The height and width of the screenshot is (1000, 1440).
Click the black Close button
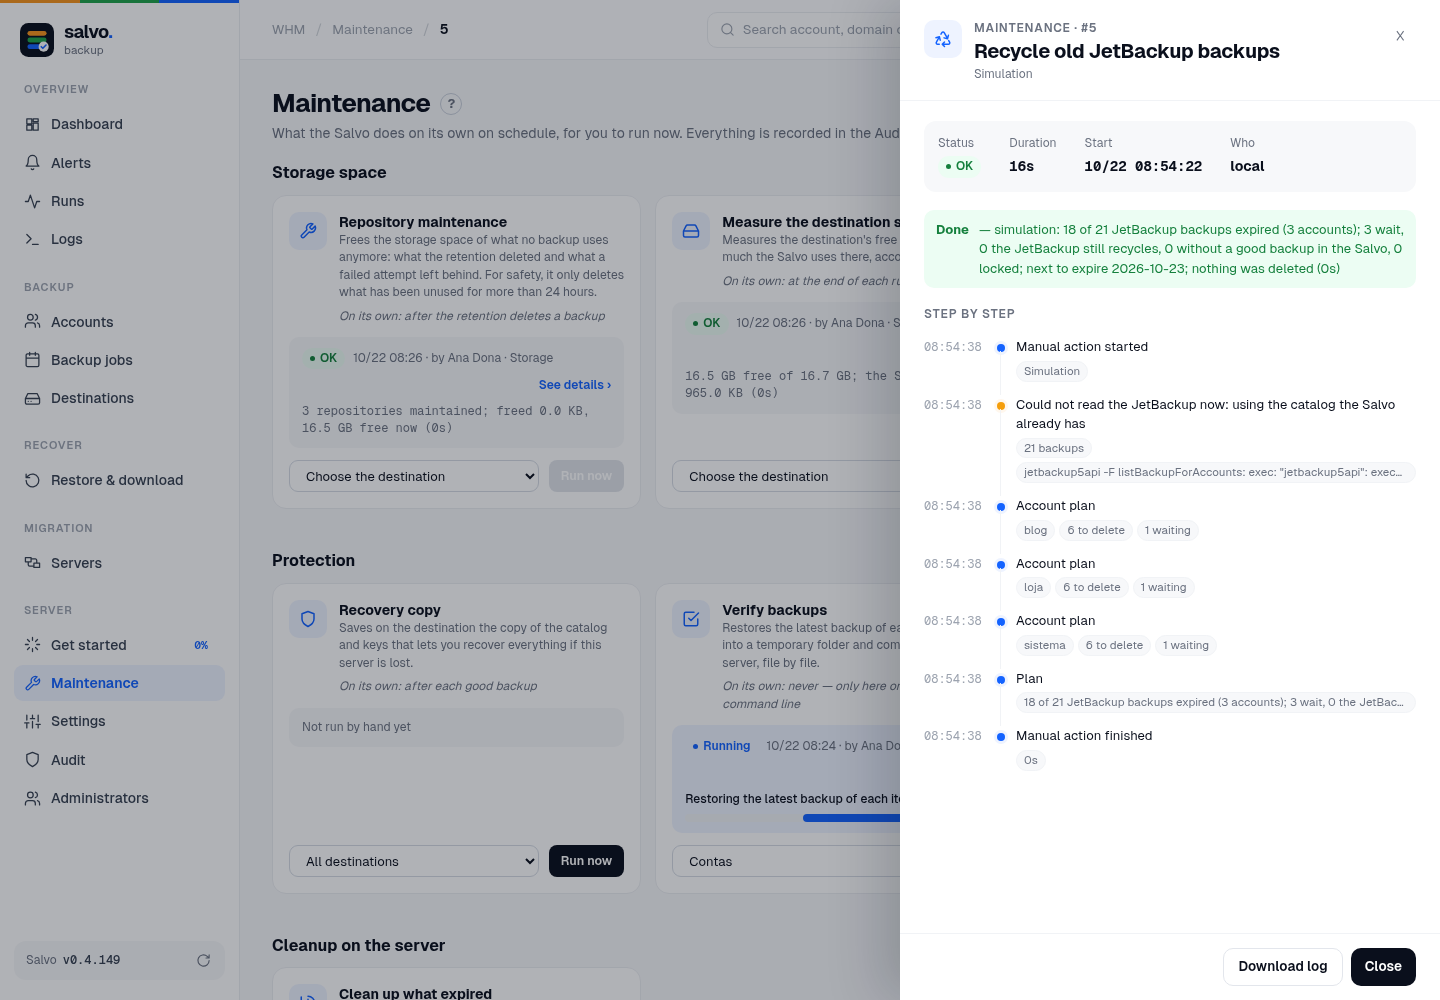(1383, 966)
